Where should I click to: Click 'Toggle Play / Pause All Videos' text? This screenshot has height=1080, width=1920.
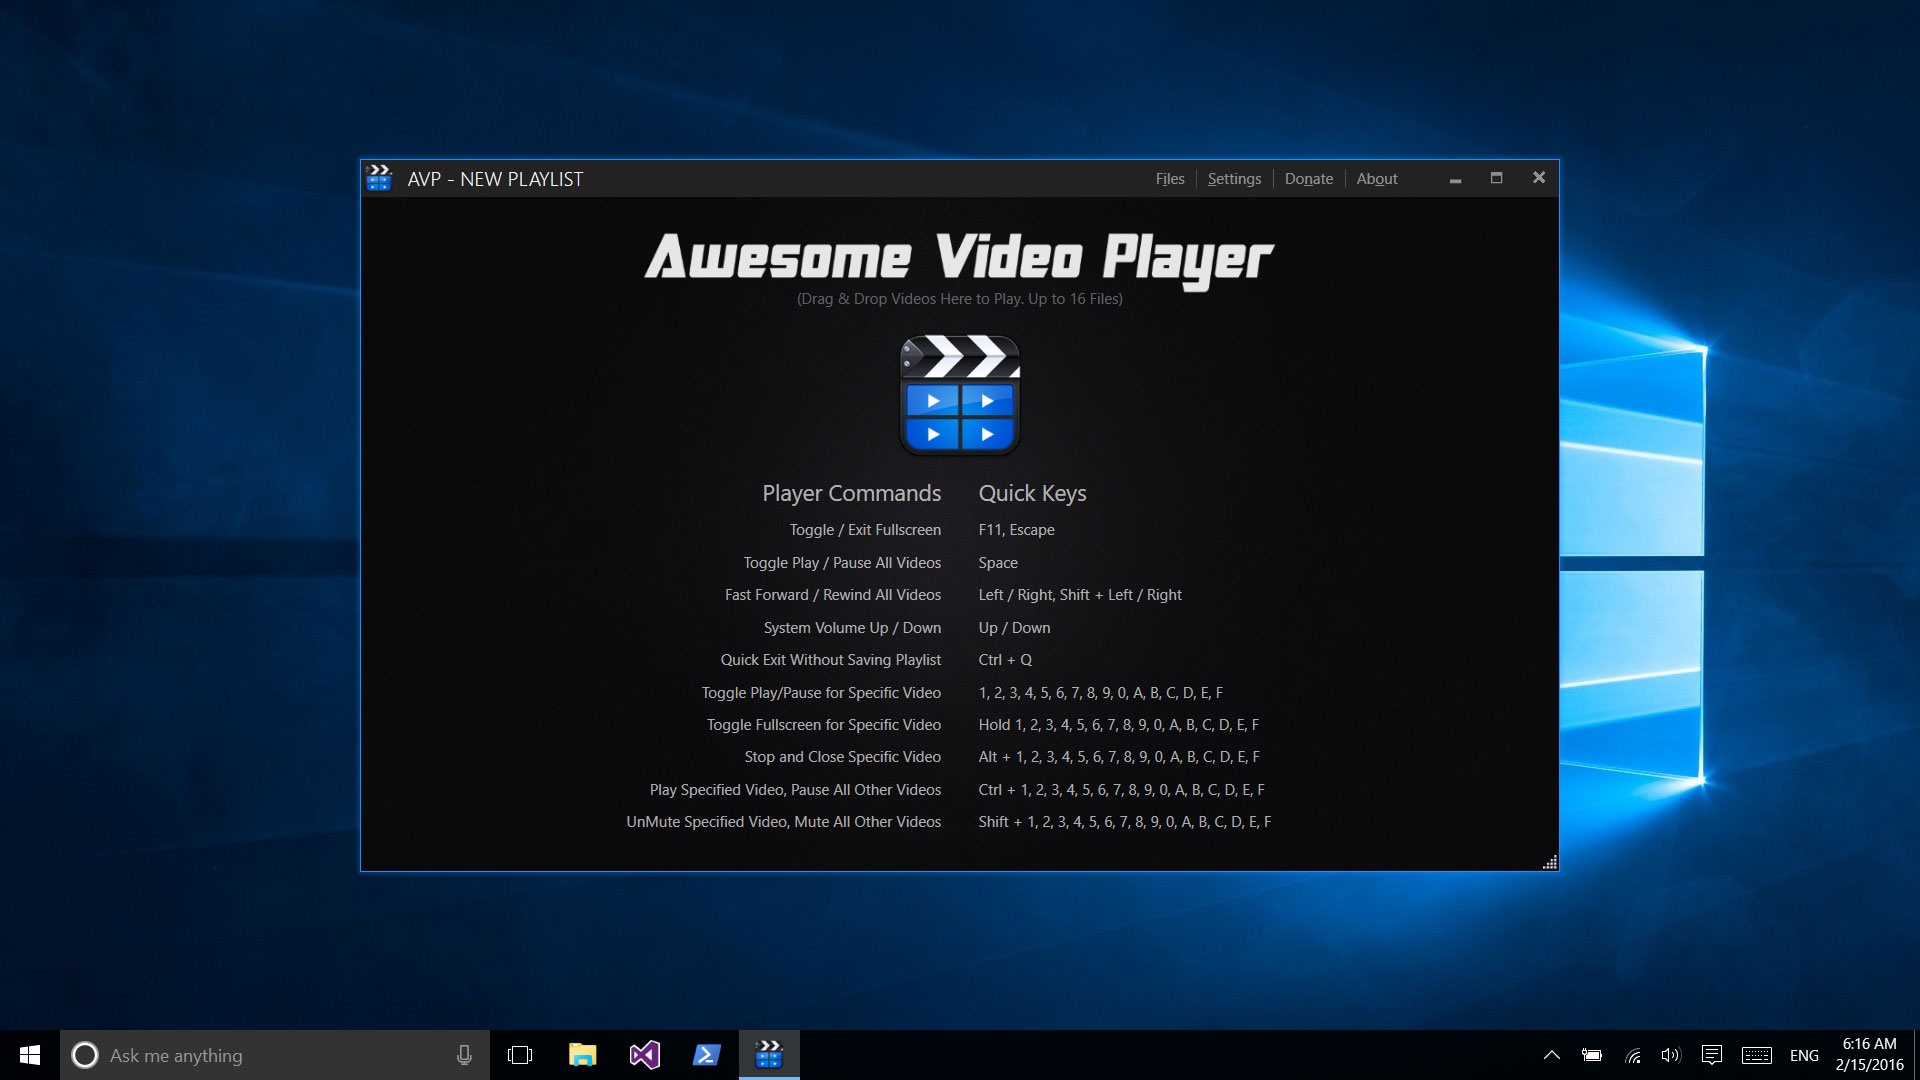(842, 563)
